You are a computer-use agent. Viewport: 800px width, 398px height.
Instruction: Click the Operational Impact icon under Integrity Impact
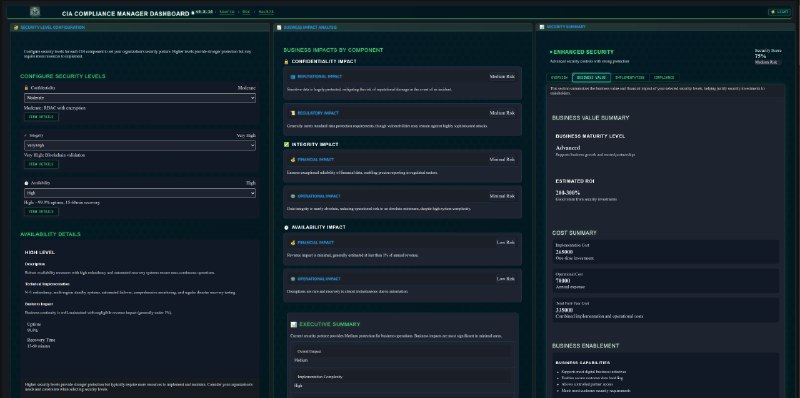click(x=293, y=196)
